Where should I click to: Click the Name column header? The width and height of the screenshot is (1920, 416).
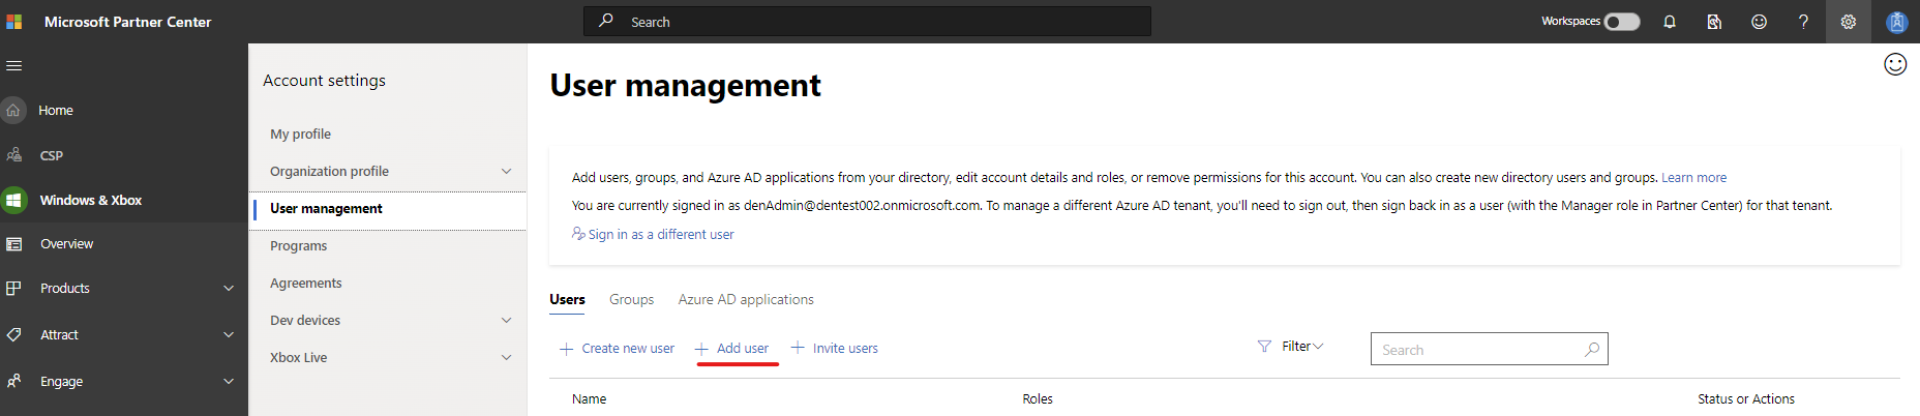[x=589, y=399]
